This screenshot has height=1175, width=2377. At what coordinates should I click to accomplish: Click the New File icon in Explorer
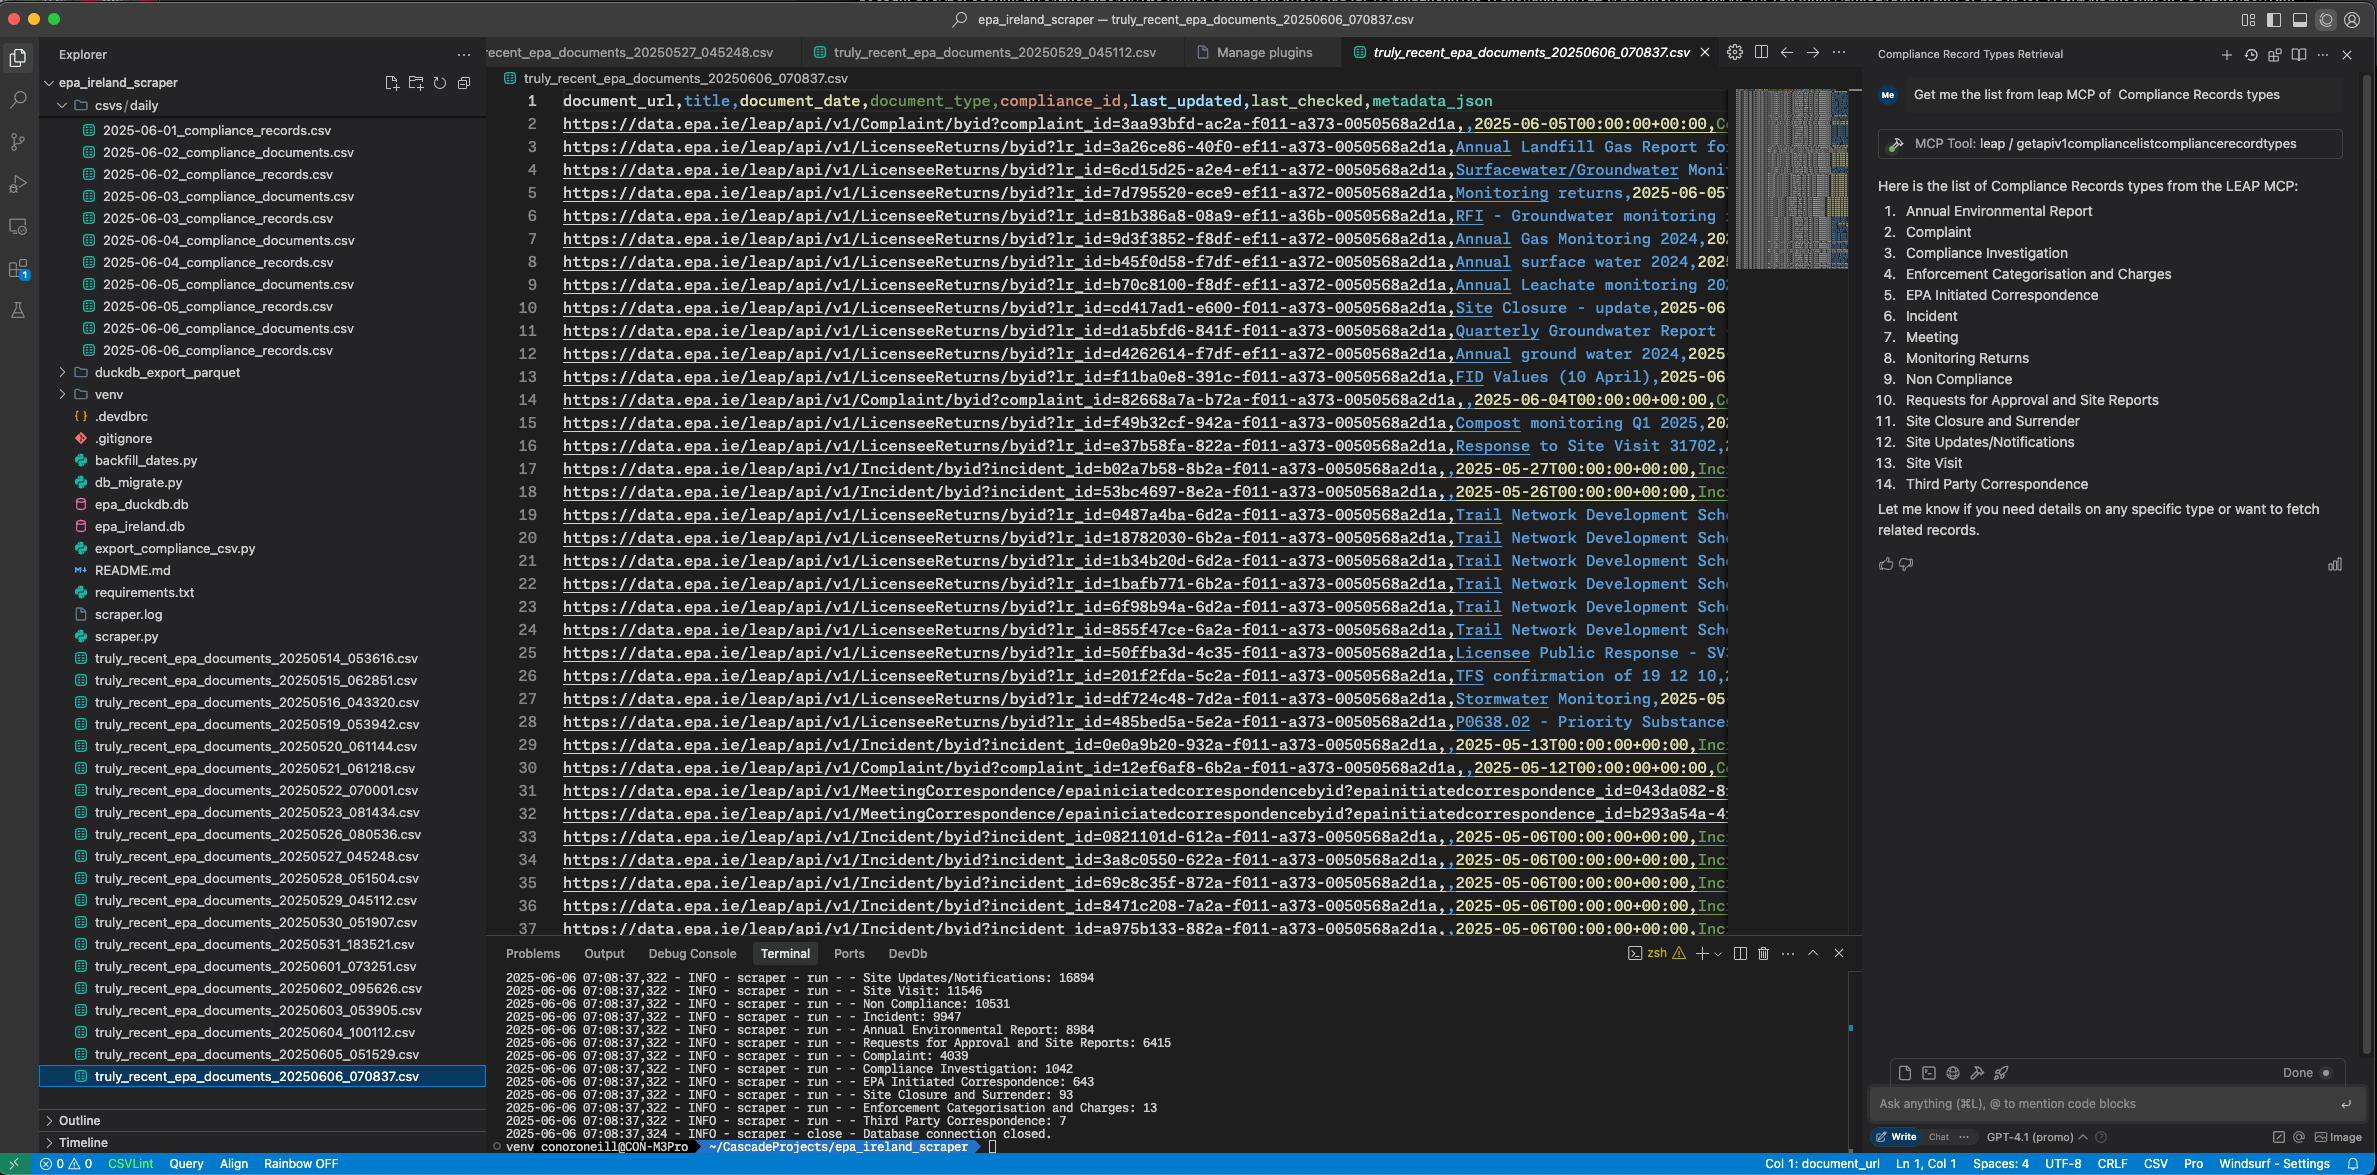[x=392, y=83]
